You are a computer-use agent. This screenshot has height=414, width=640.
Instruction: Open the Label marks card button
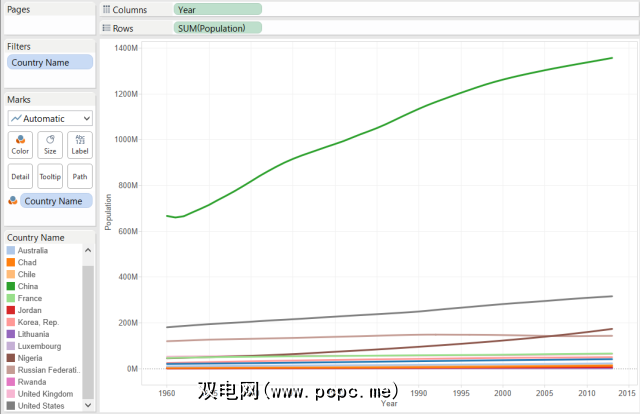(80, 145)
